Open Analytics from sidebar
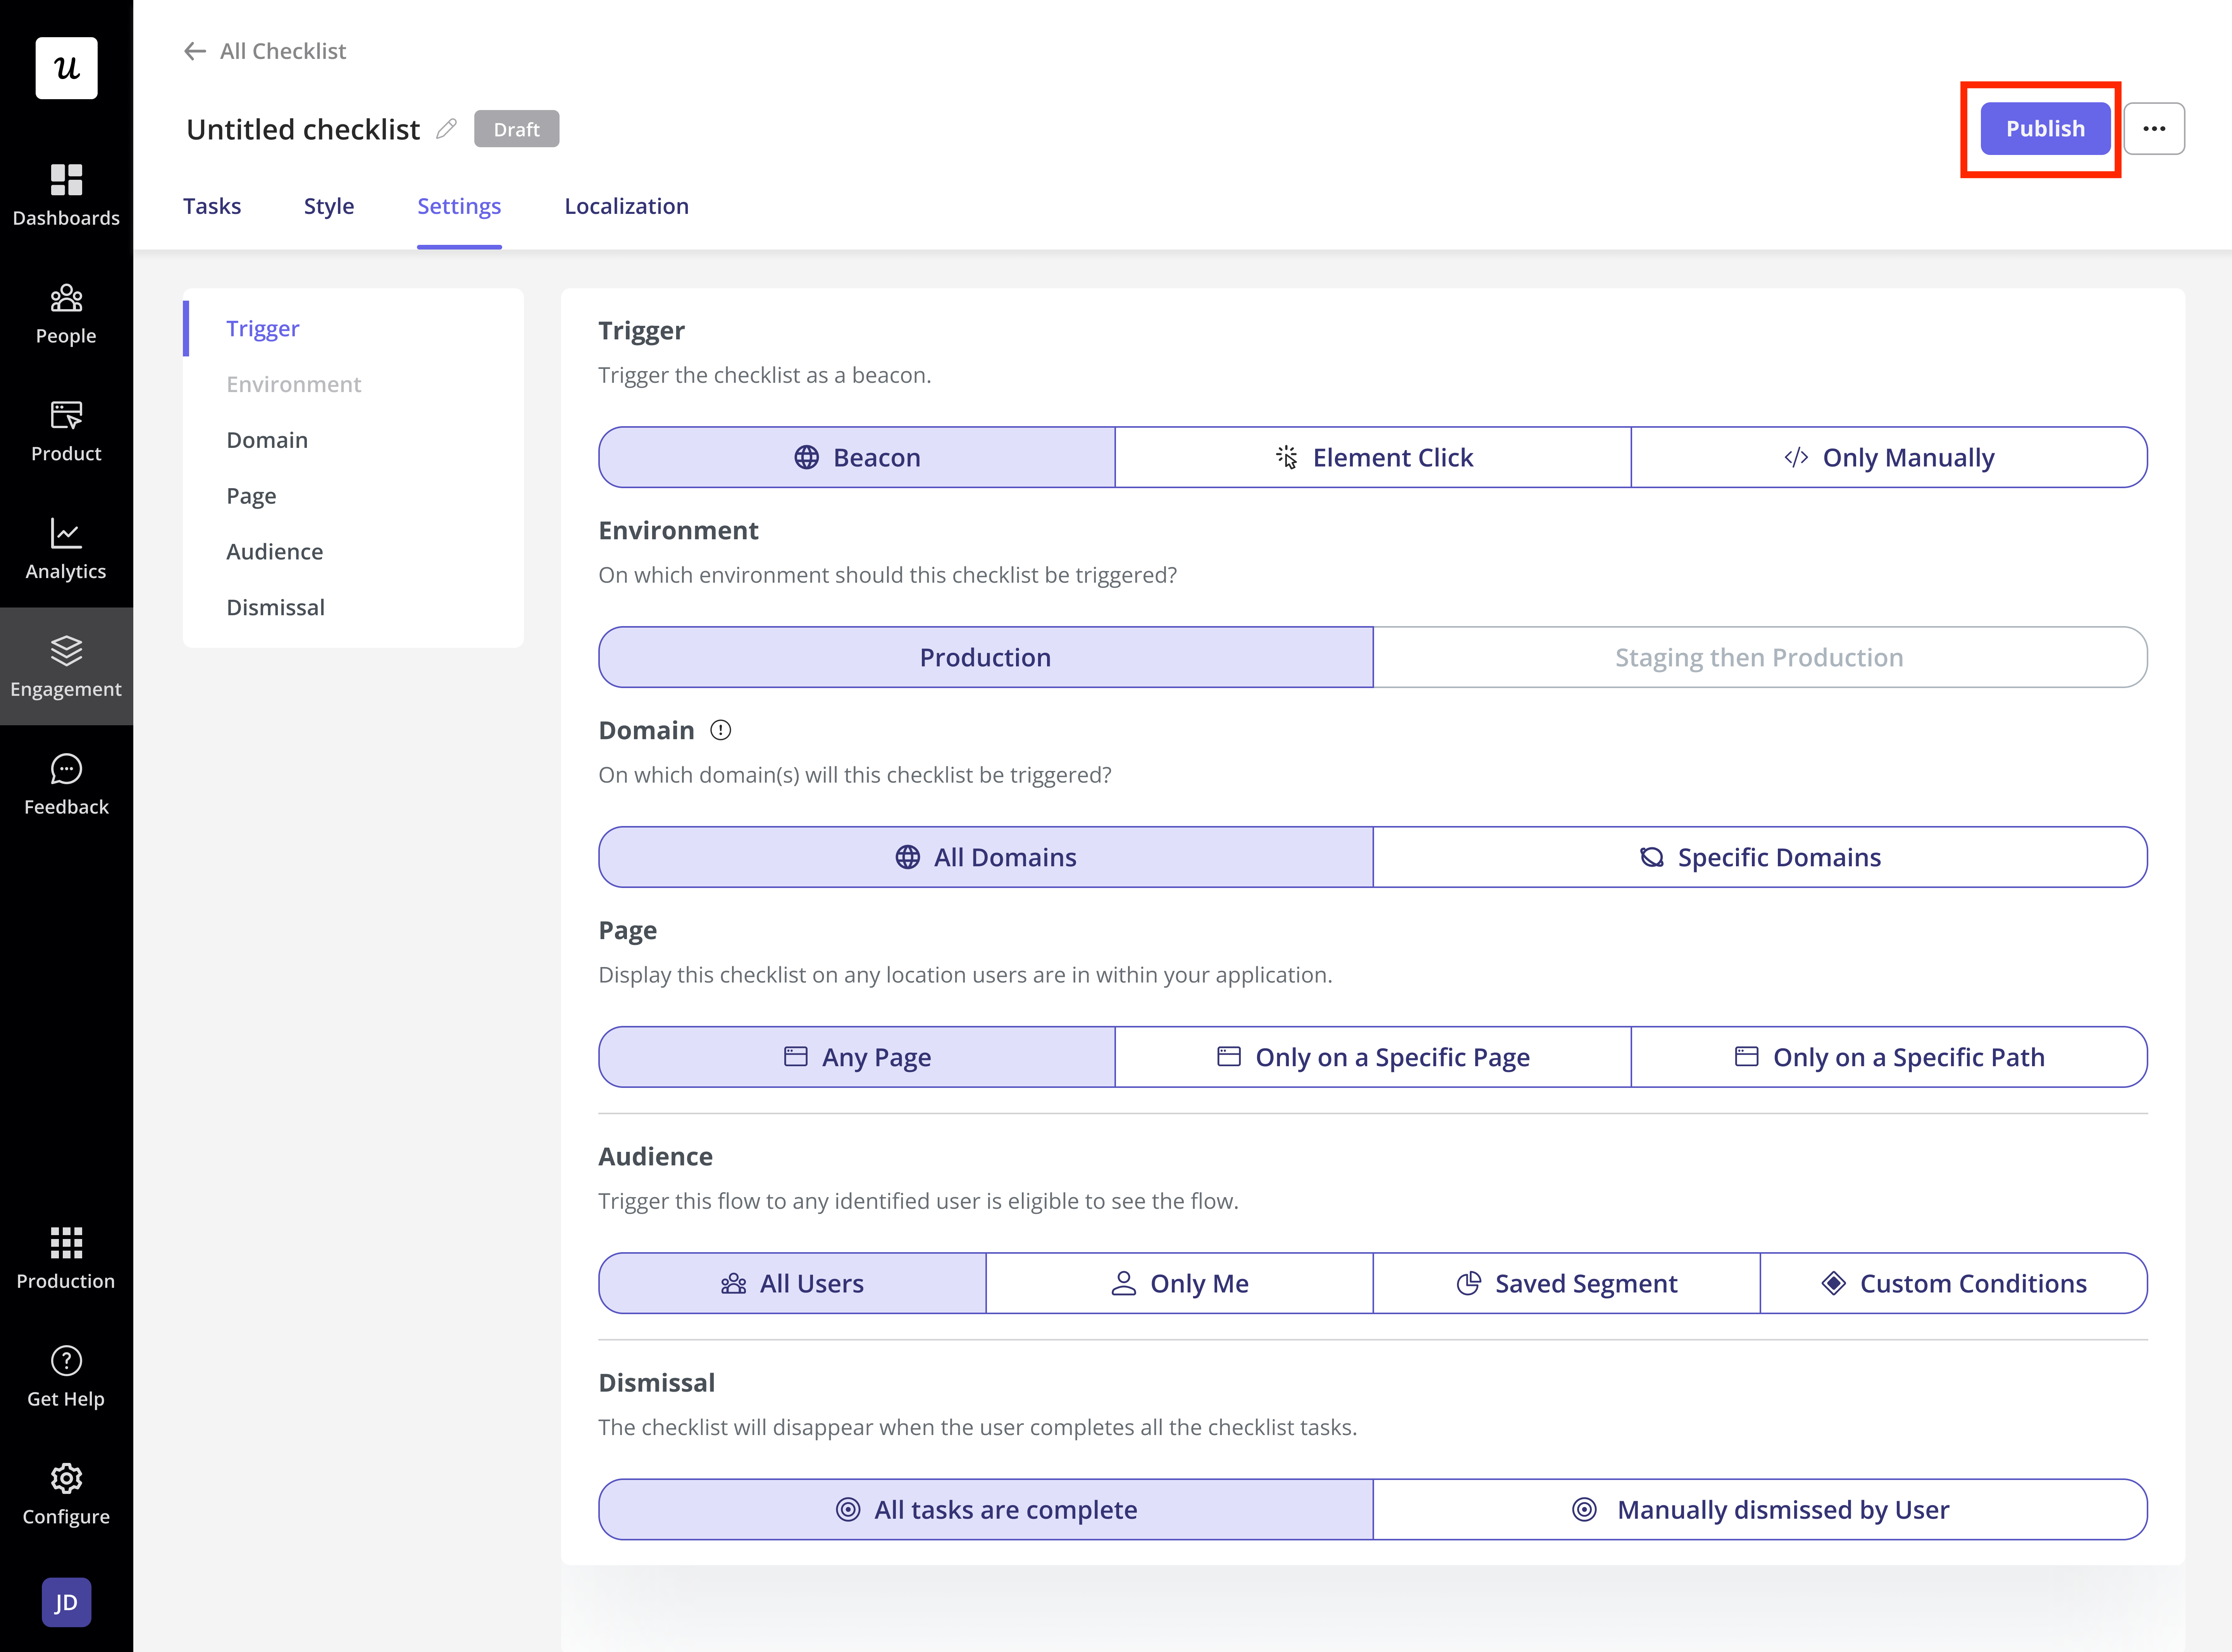2232x1652 pixels. point(66,549)
